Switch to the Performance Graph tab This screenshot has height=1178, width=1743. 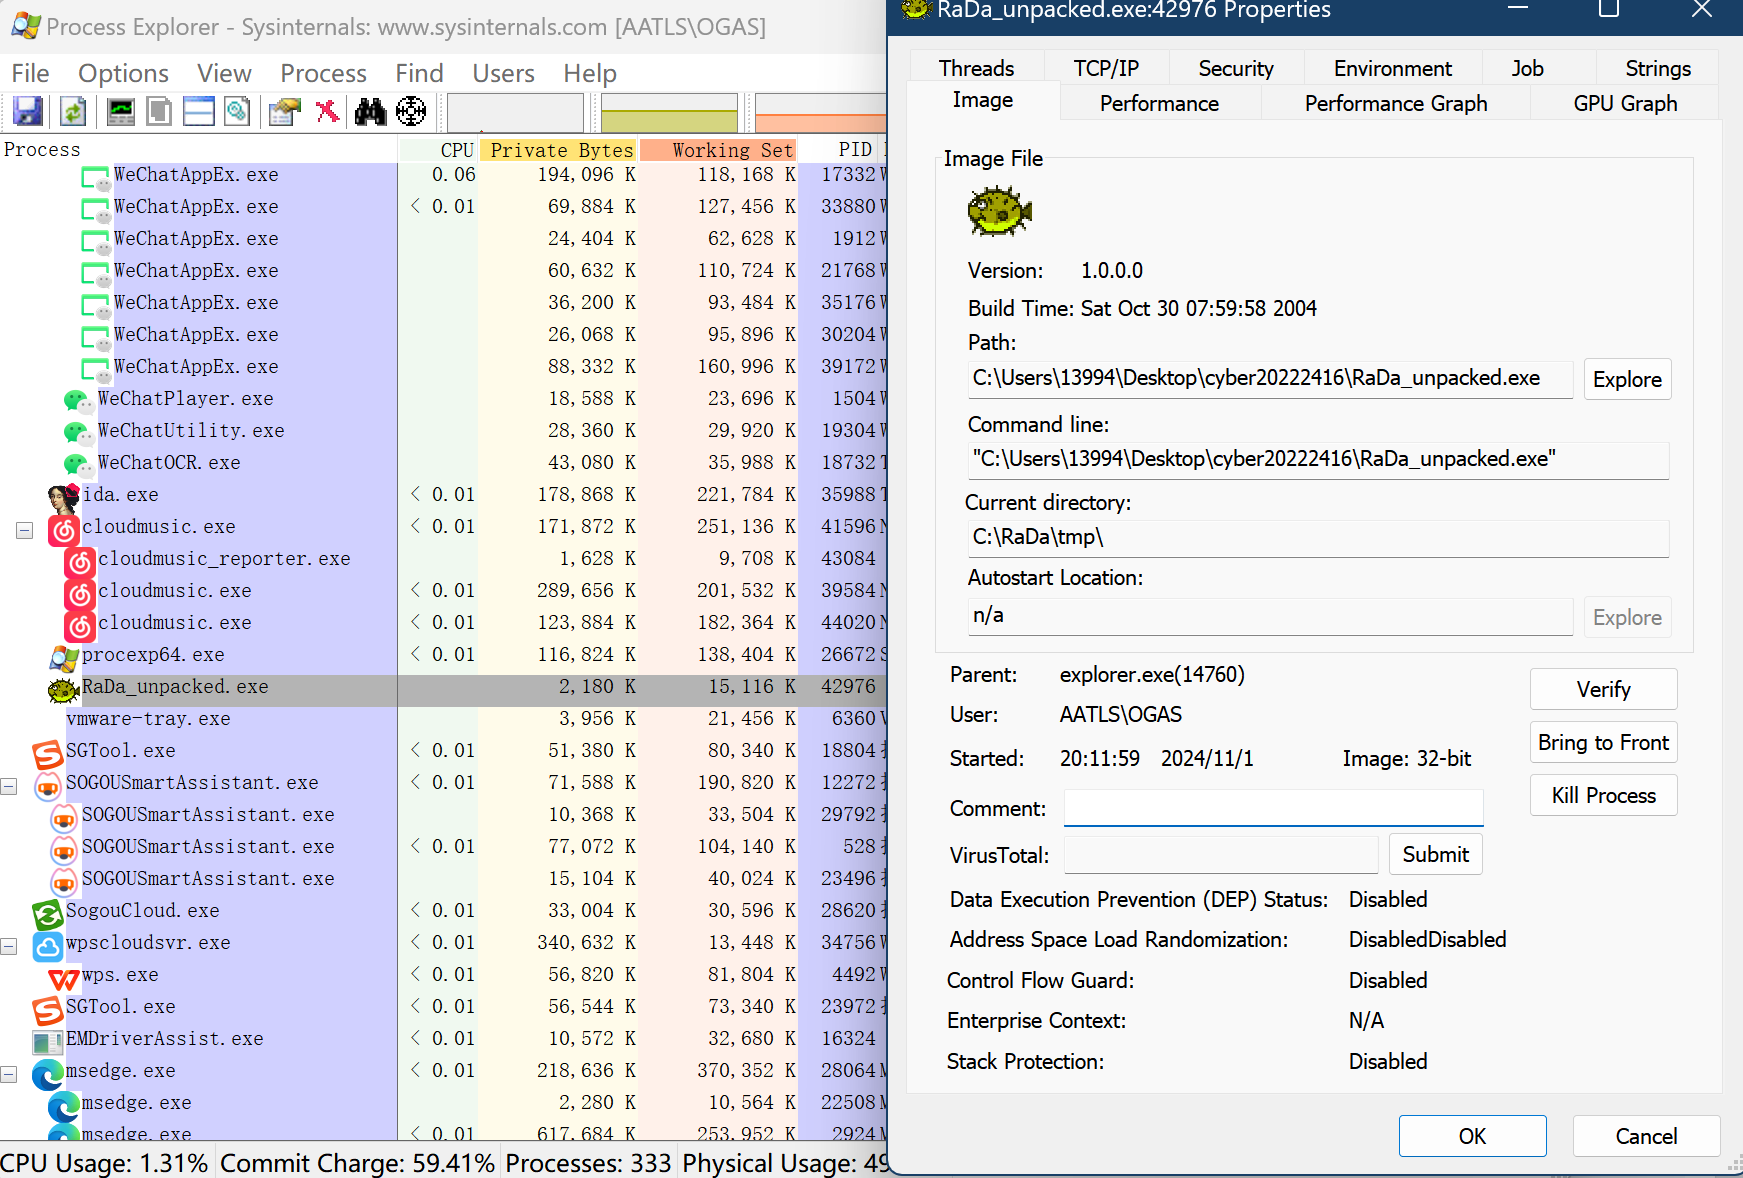[x=1396, y=103]
